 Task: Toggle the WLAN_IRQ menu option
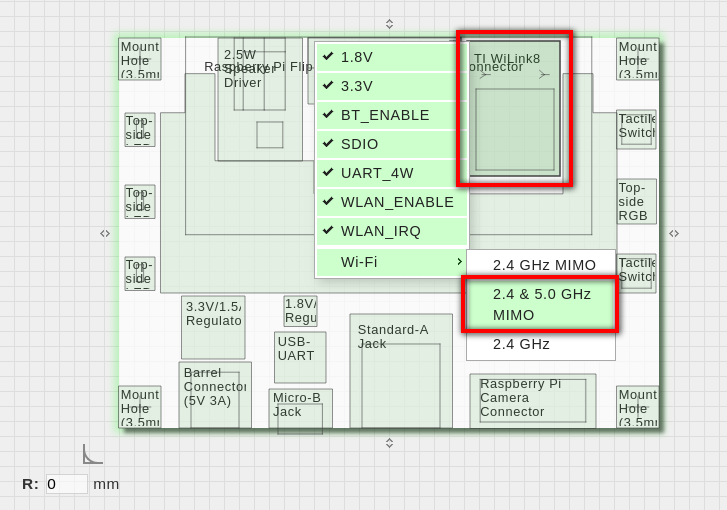[x=392, y=231]
